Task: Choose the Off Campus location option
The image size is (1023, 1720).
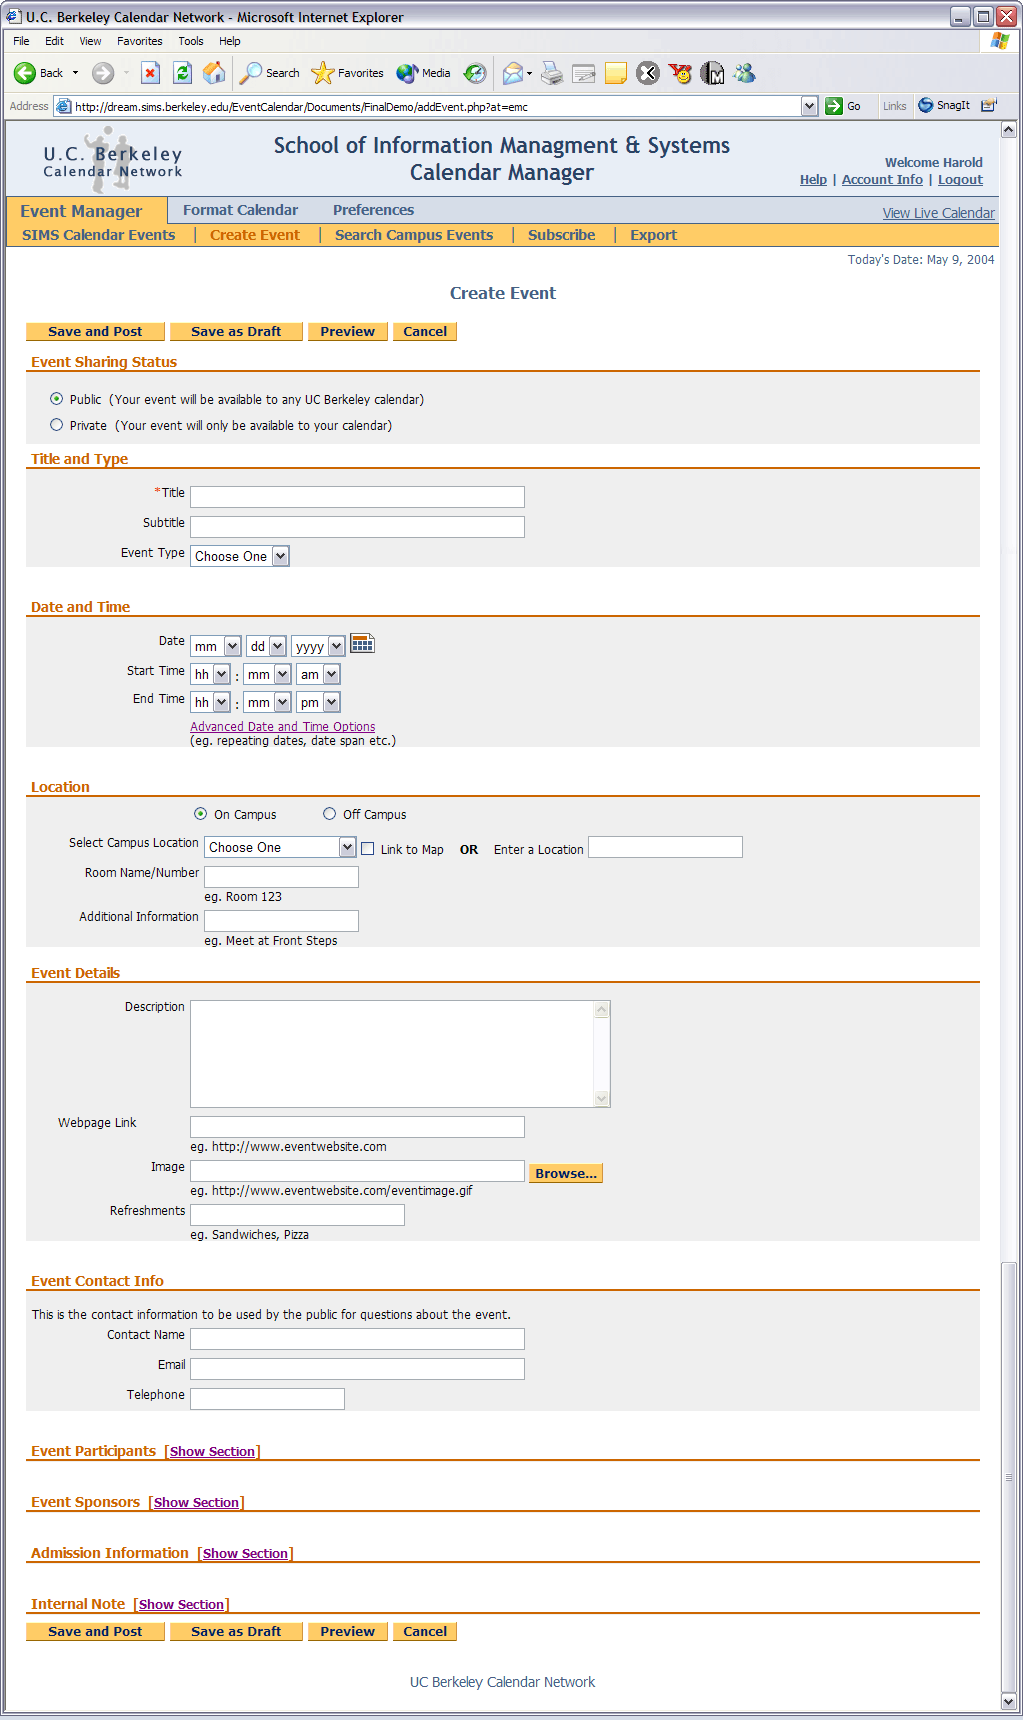Action: [330, 814]
